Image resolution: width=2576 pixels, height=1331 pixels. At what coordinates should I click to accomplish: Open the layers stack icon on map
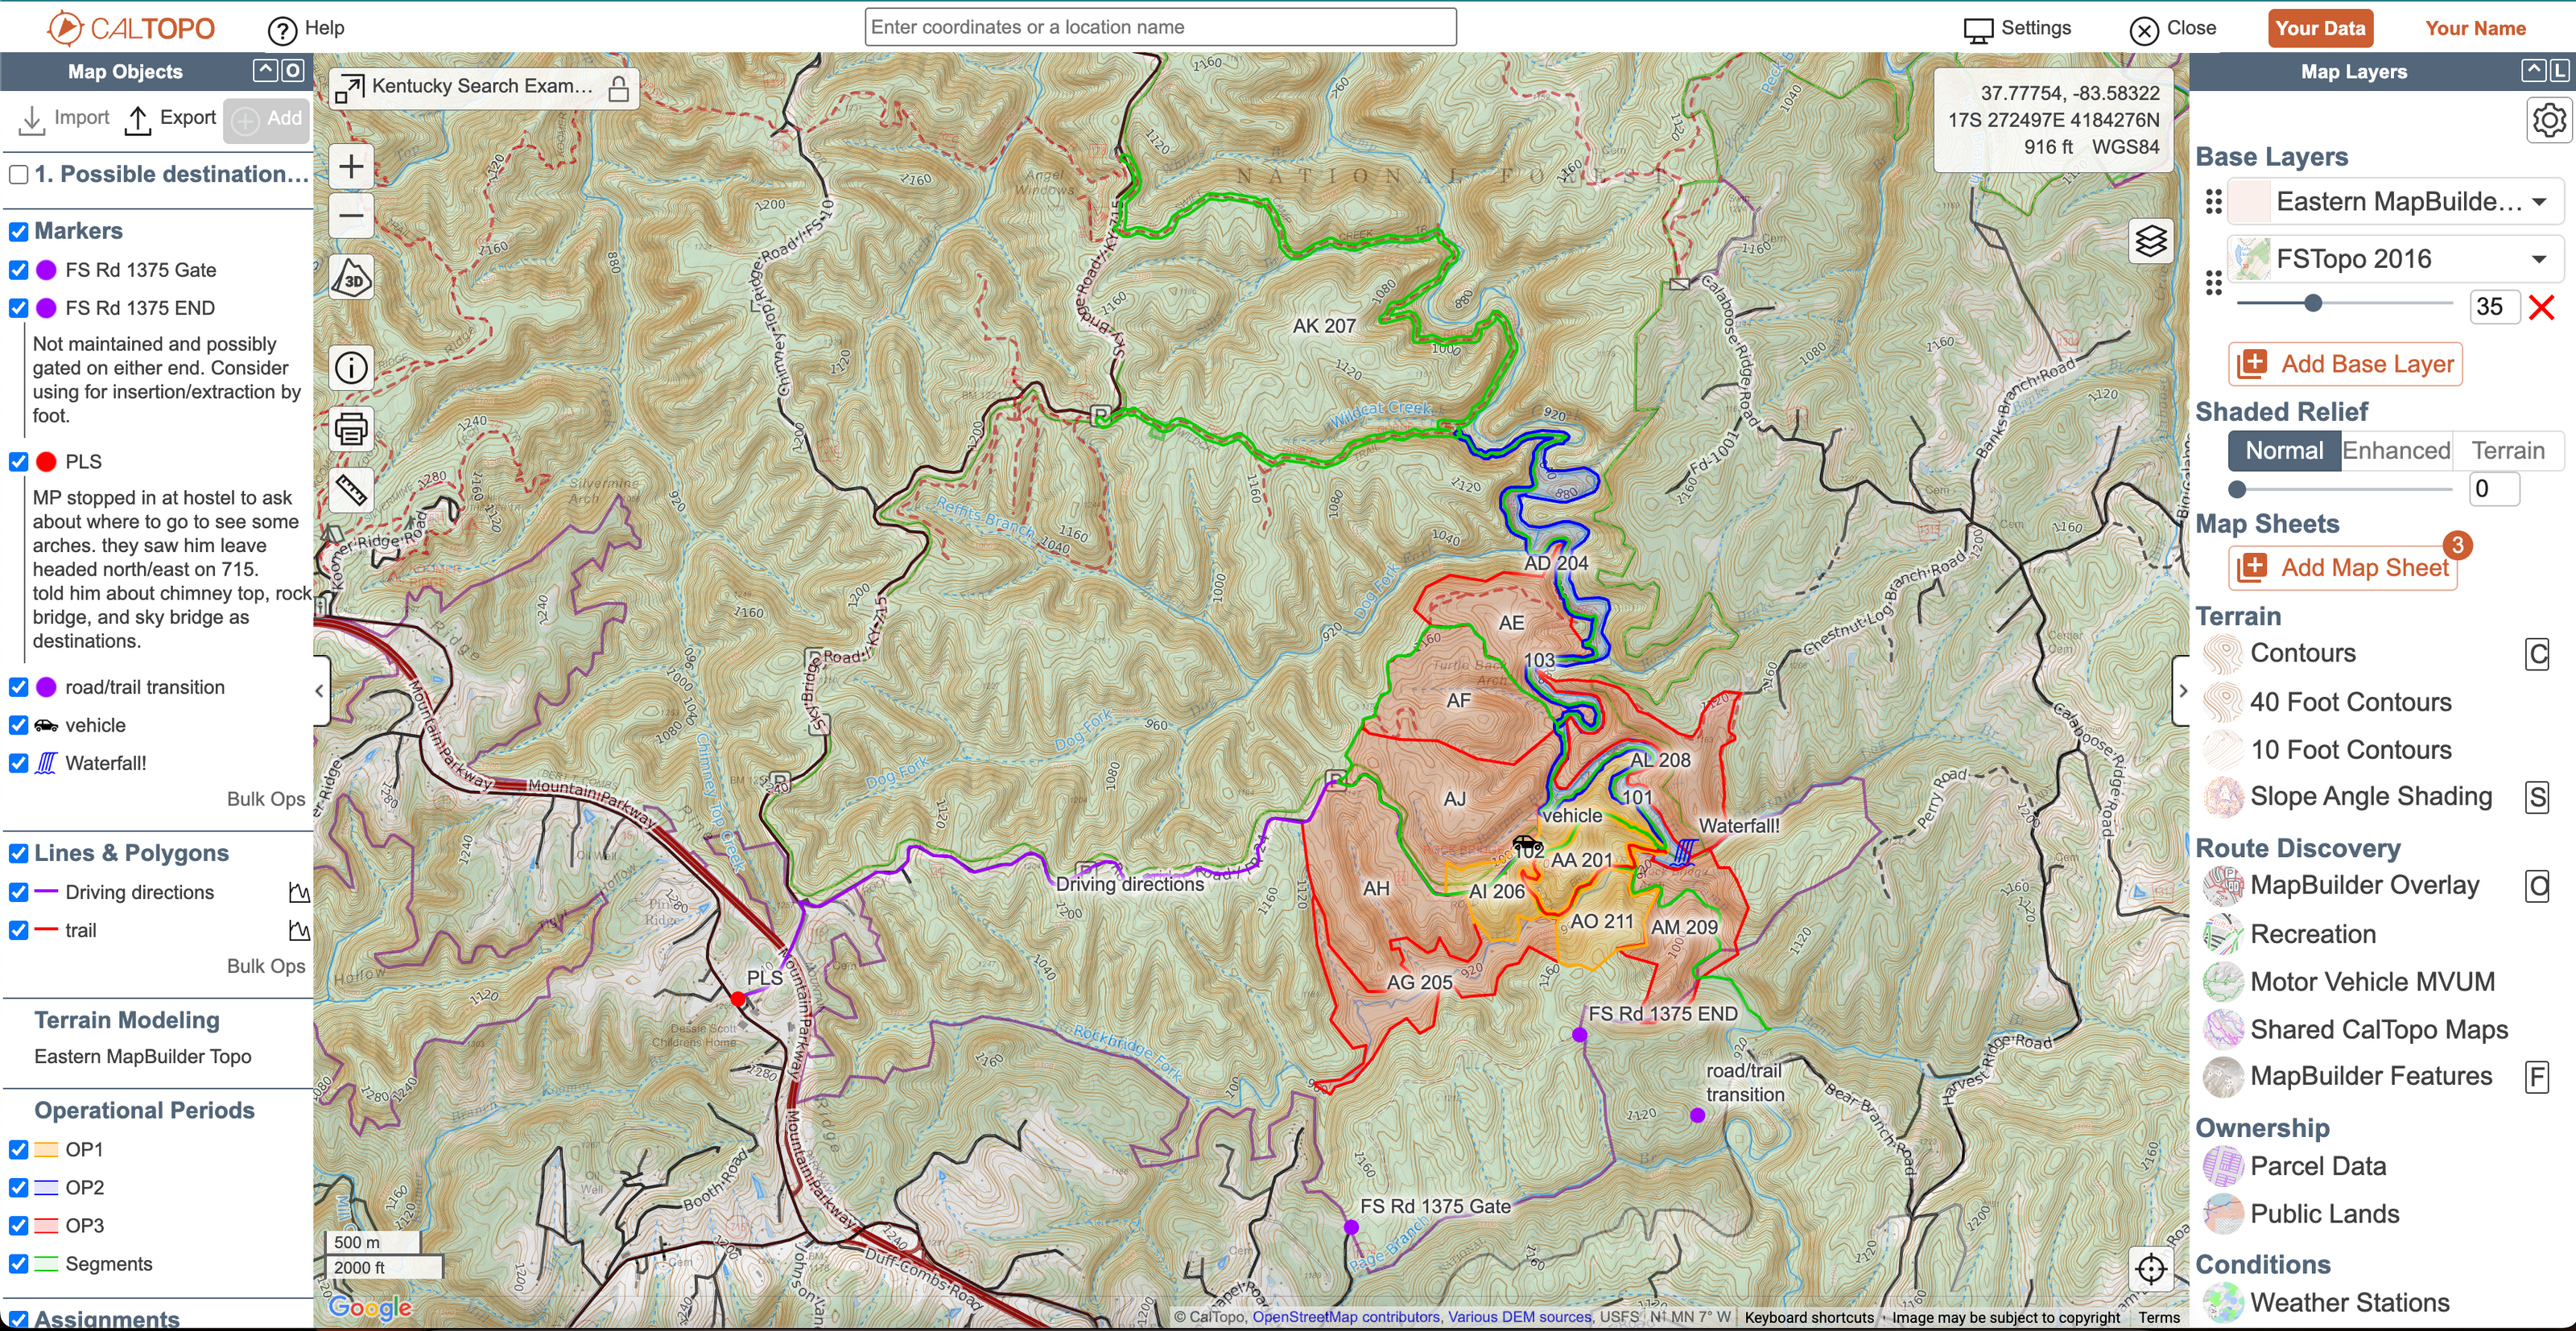[2150, 241]
